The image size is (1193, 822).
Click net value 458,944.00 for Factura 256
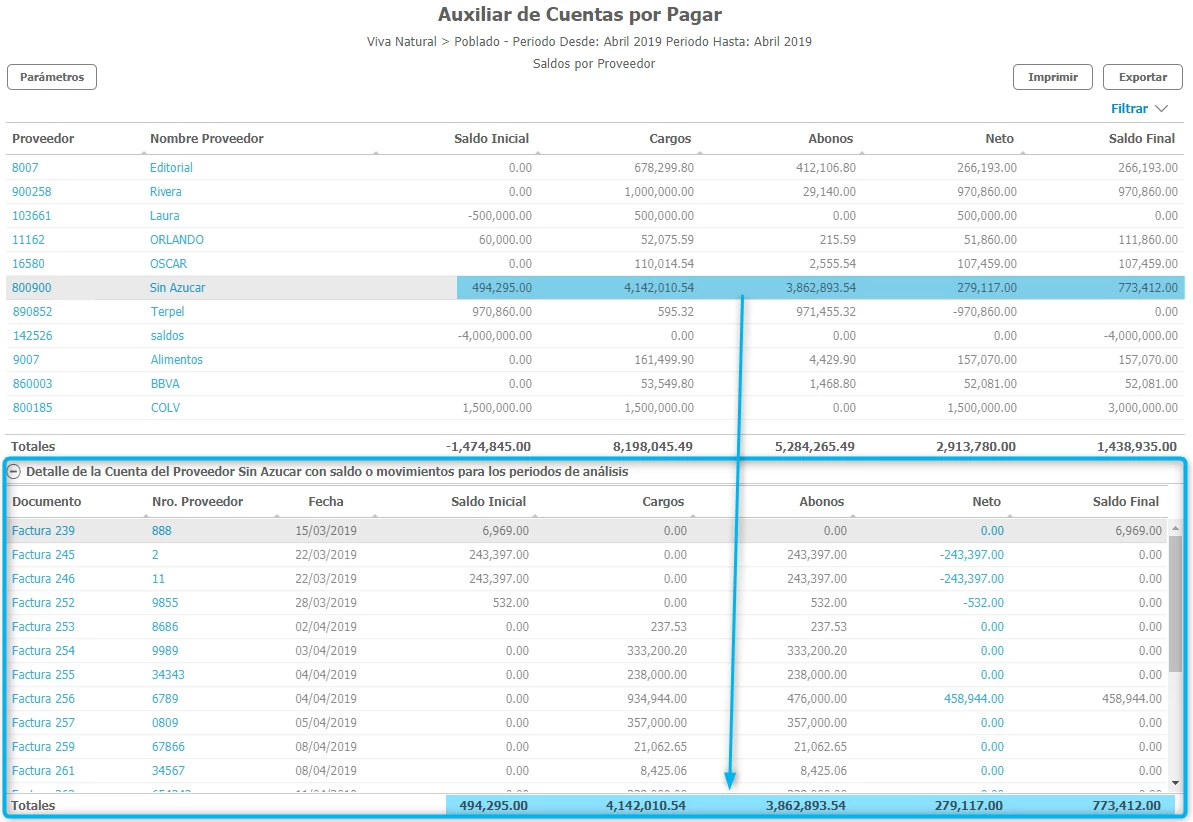click(x=974, y=699)
